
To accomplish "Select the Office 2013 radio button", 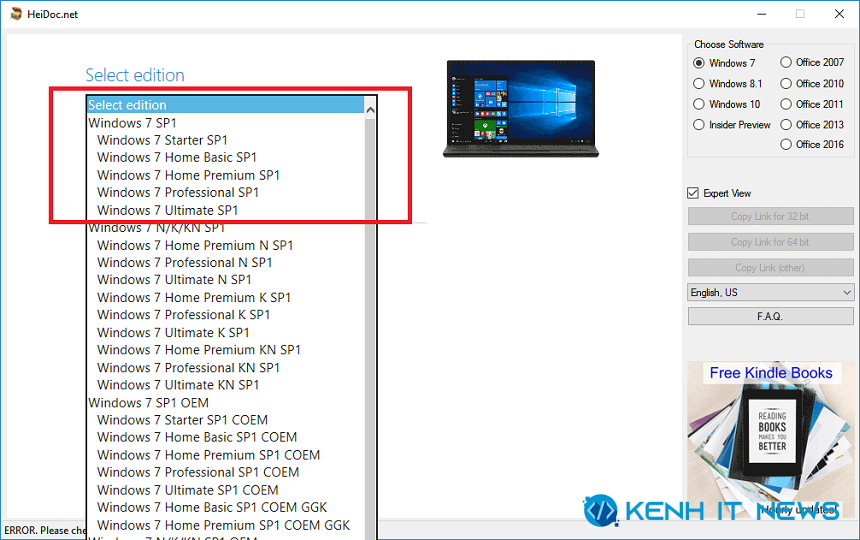I will pos(786,125).
